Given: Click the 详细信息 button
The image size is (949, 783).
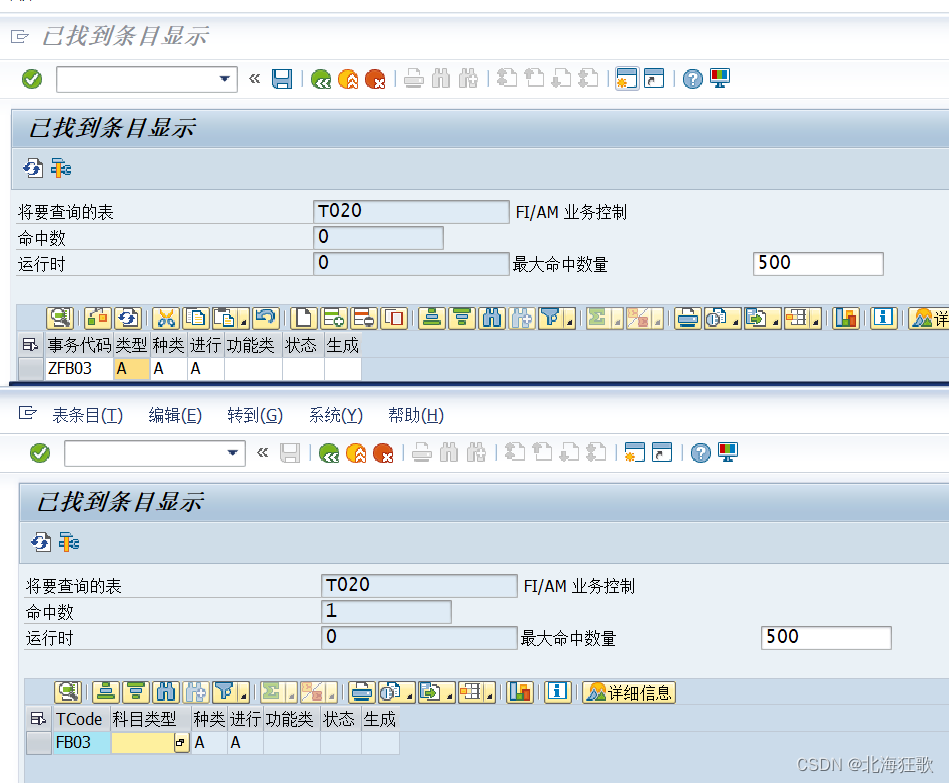Looking at the screenshot, I should (x=628, y=691).
